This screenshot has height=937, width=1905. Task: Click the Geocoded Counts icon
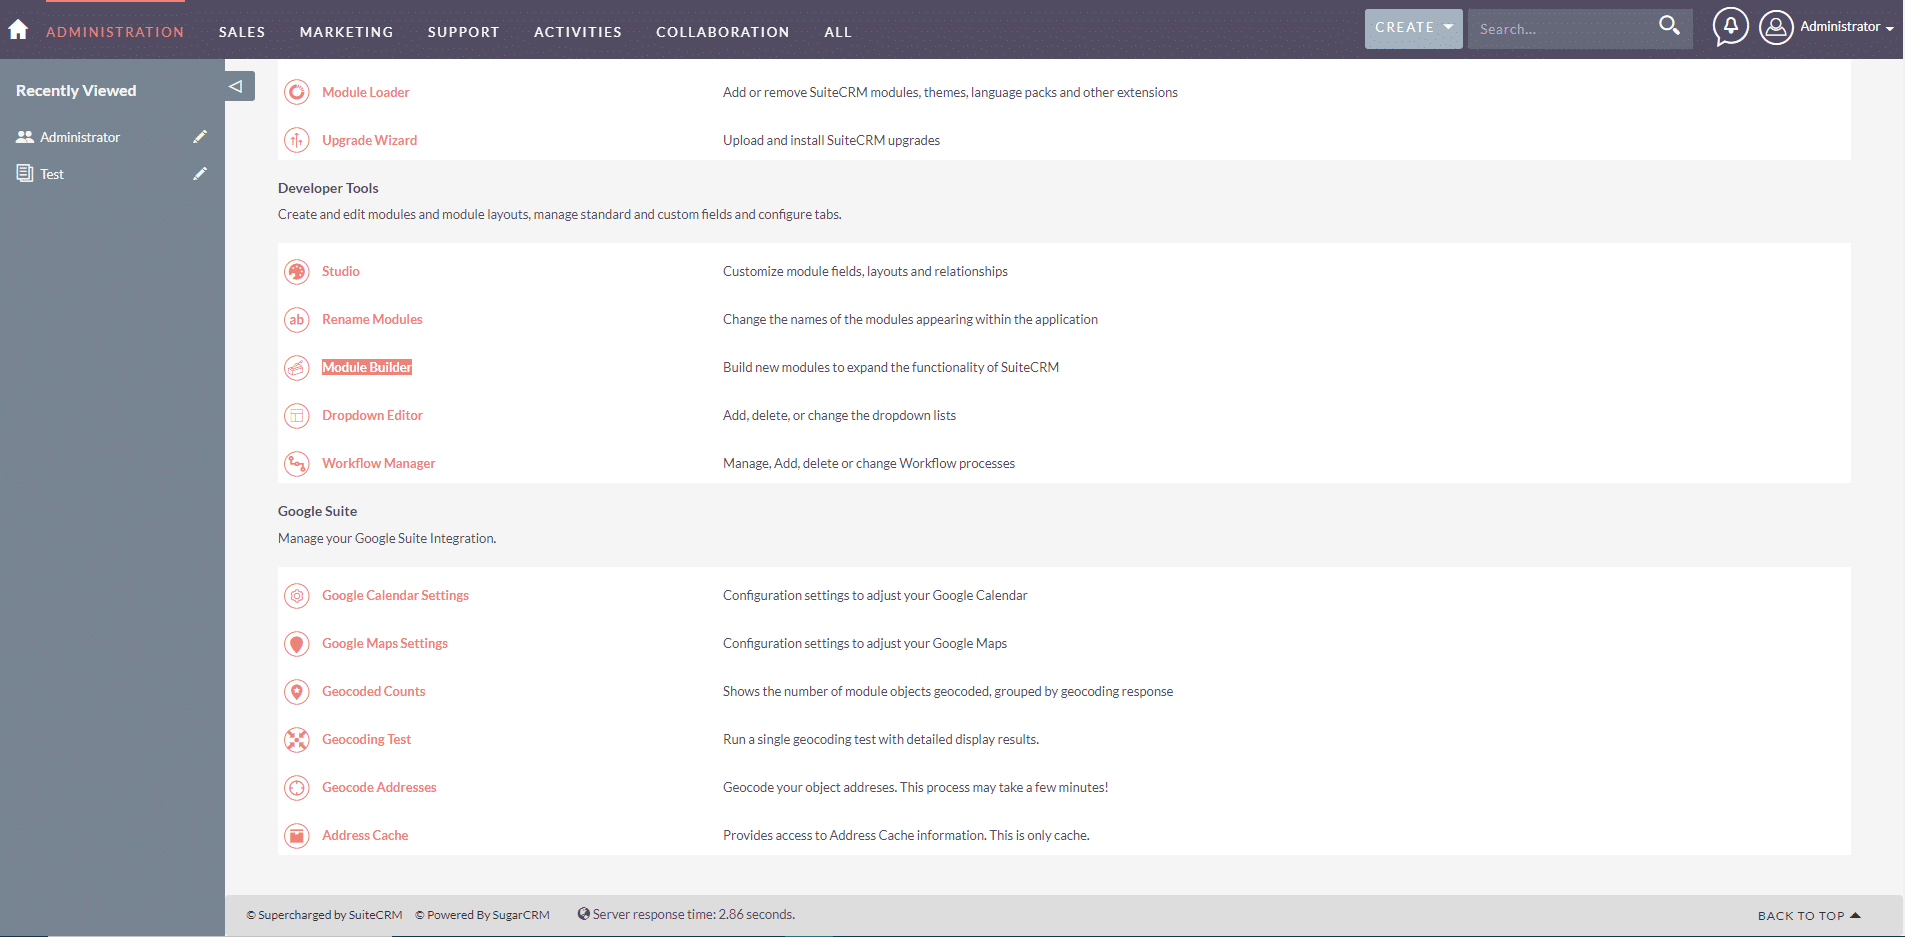(297, 691)
